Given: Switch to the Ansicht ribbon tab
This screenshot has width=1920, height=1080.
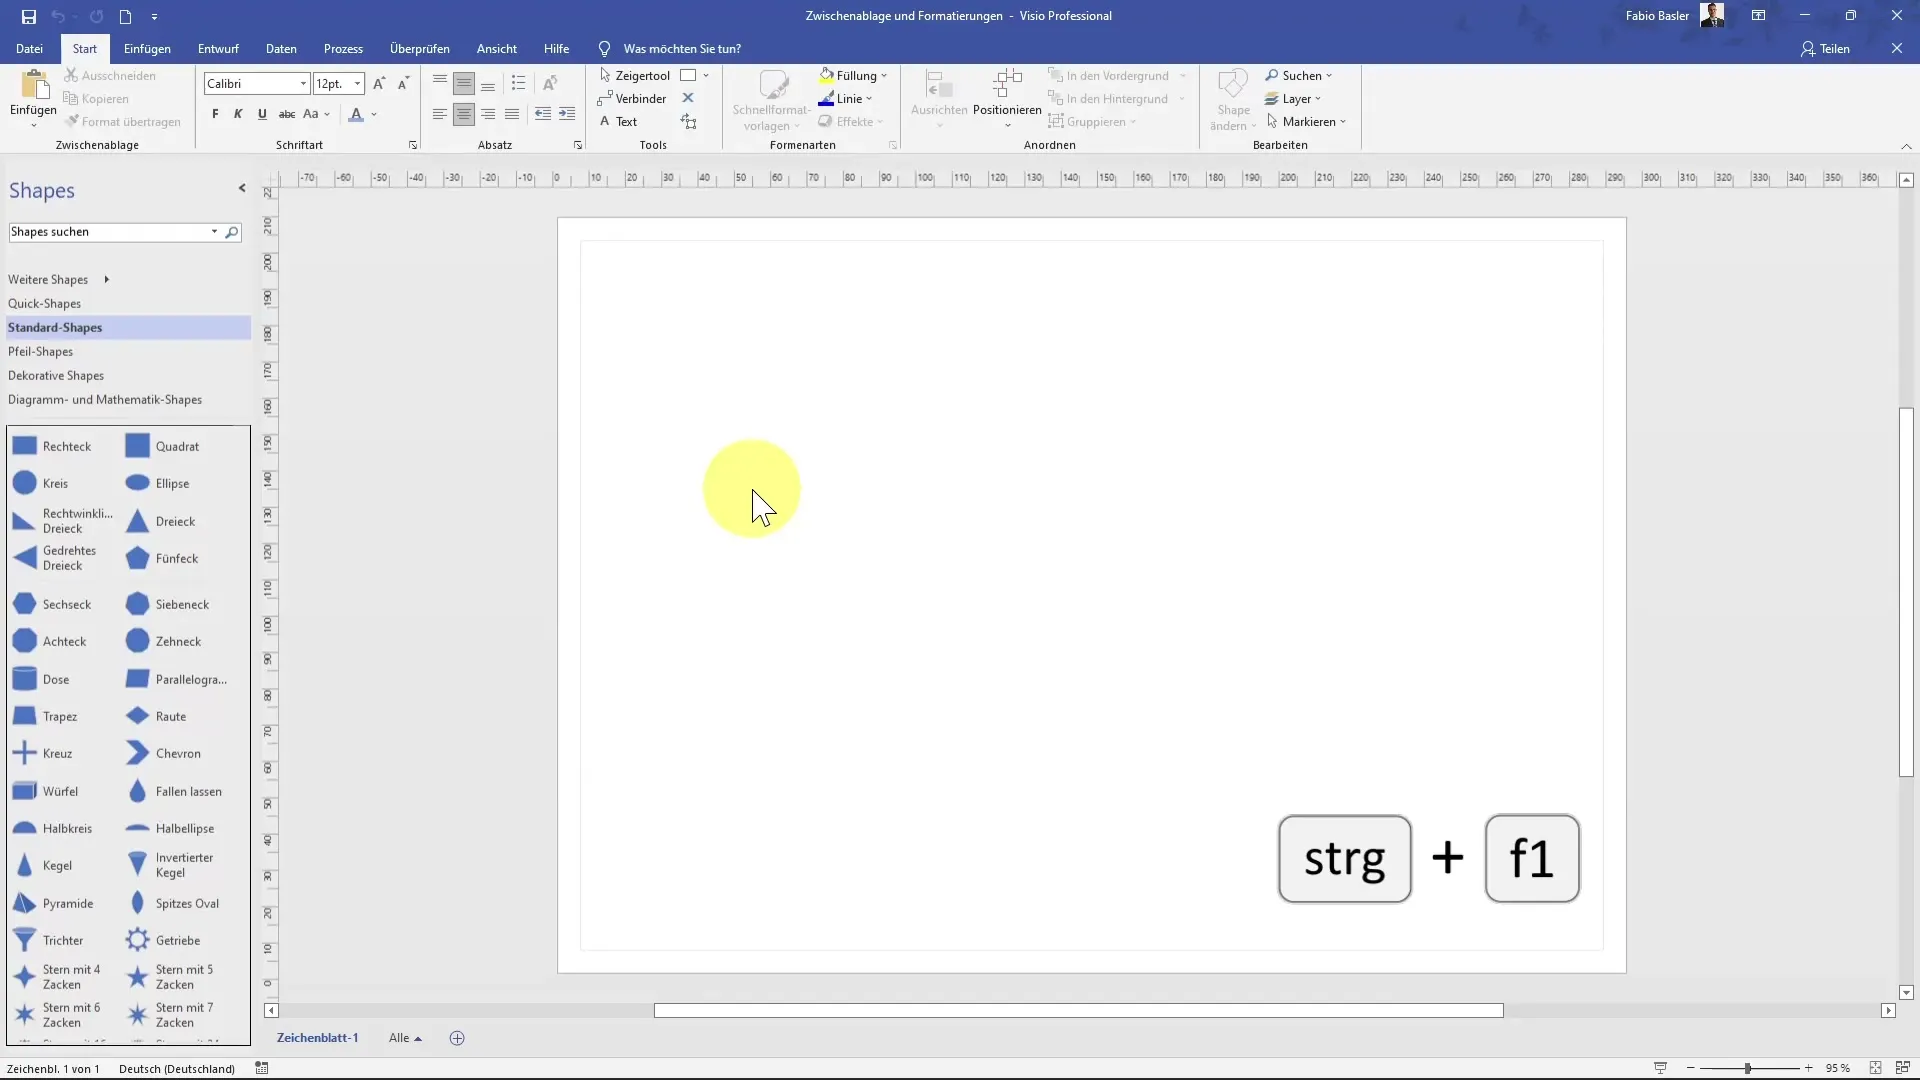Looking at the screenshot, I should pos(497,49).
